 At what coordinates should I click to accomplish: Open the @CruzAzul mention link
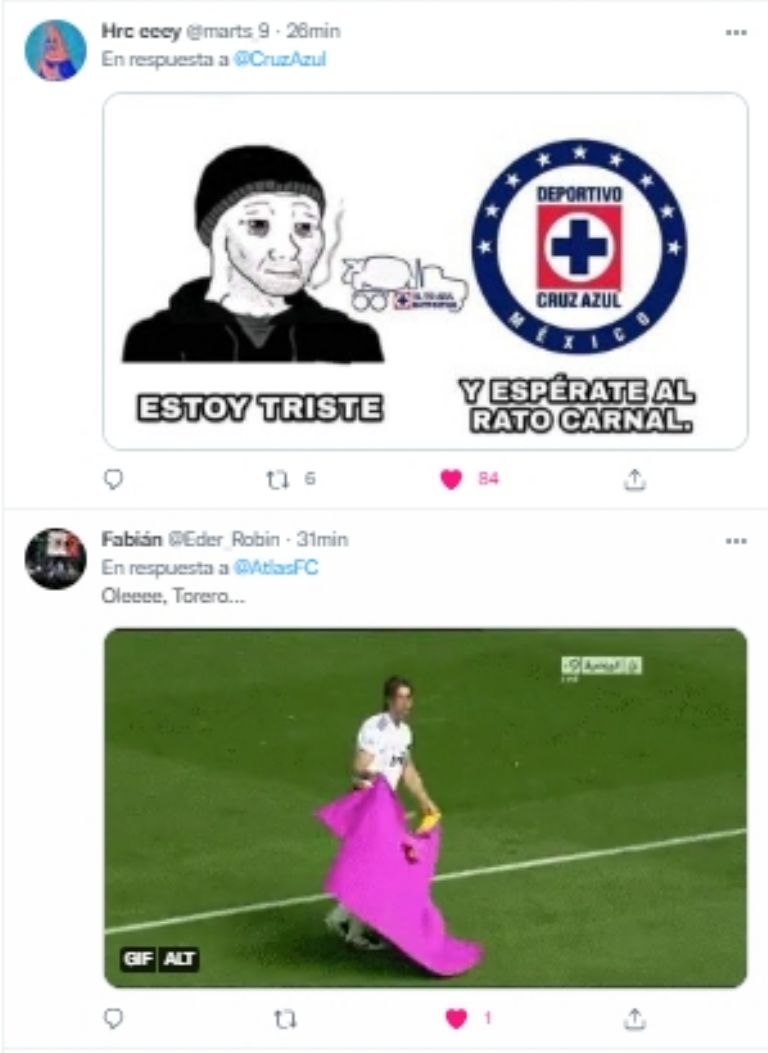click(x=280, y=59)
